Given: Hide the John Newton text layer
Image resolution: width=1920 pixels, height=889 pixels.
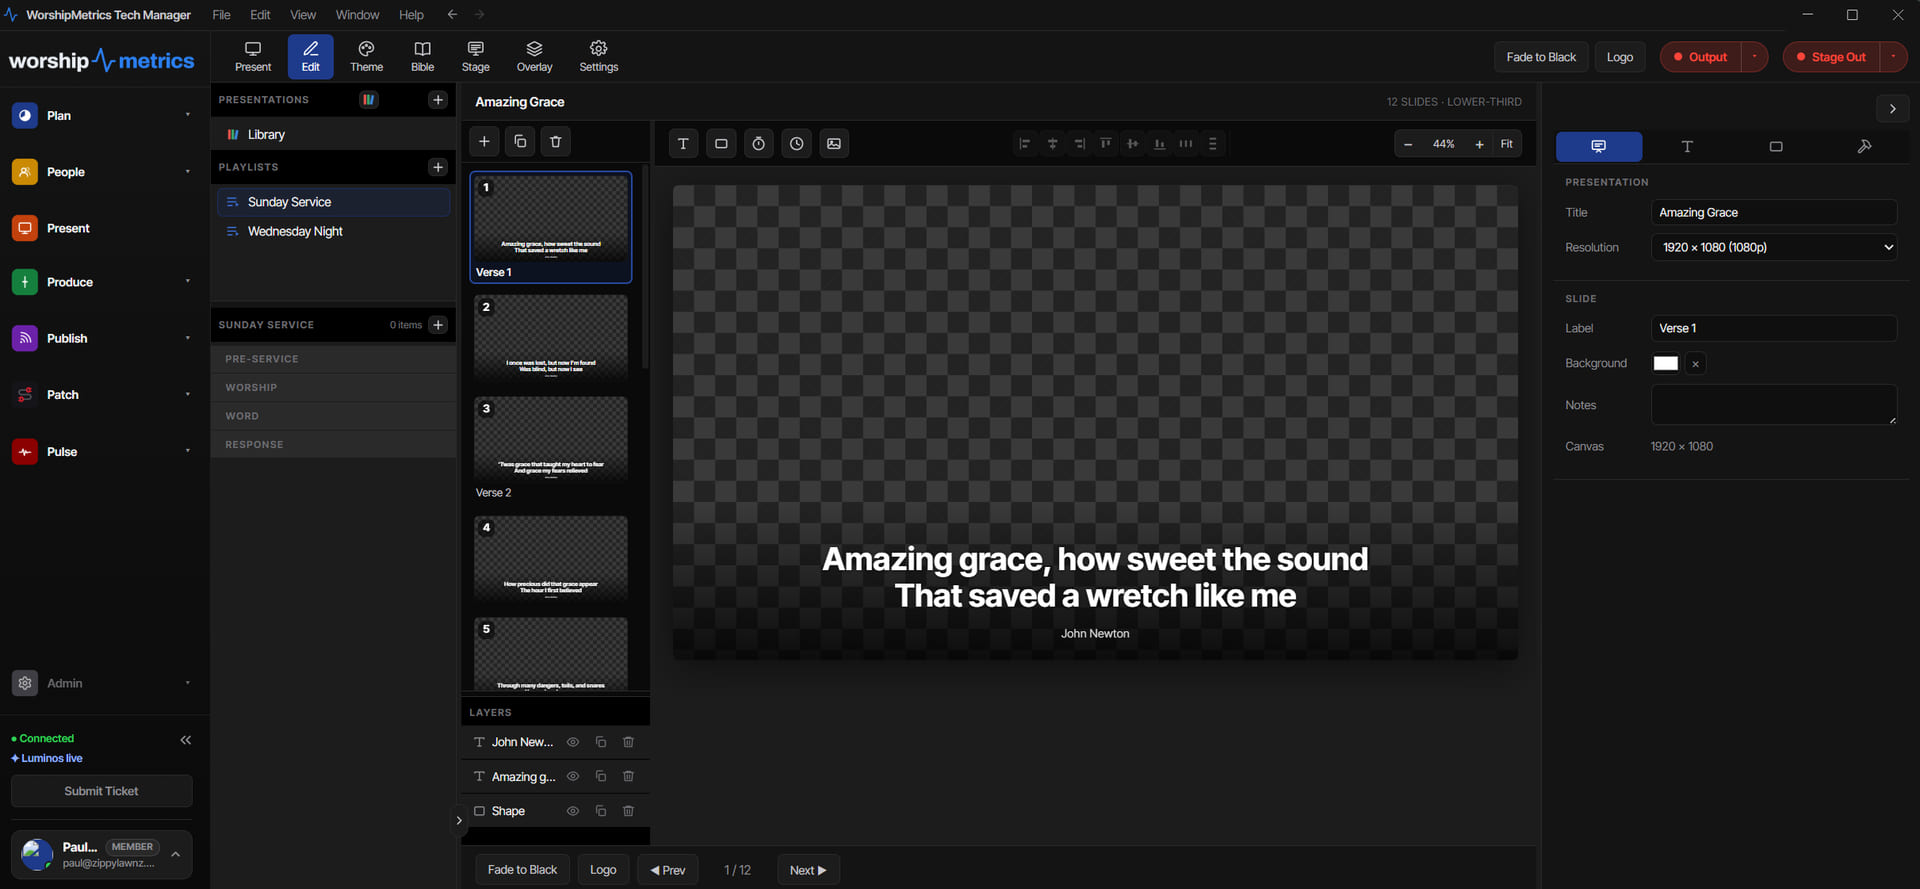Looking at the screenshot, I should (573, 742).
